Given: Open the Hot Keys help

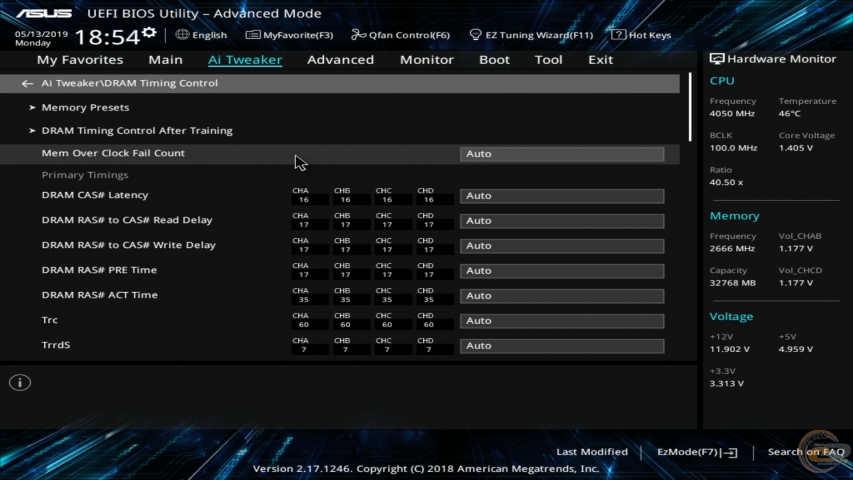Looking at the screenshot, I should pos(641,35).
